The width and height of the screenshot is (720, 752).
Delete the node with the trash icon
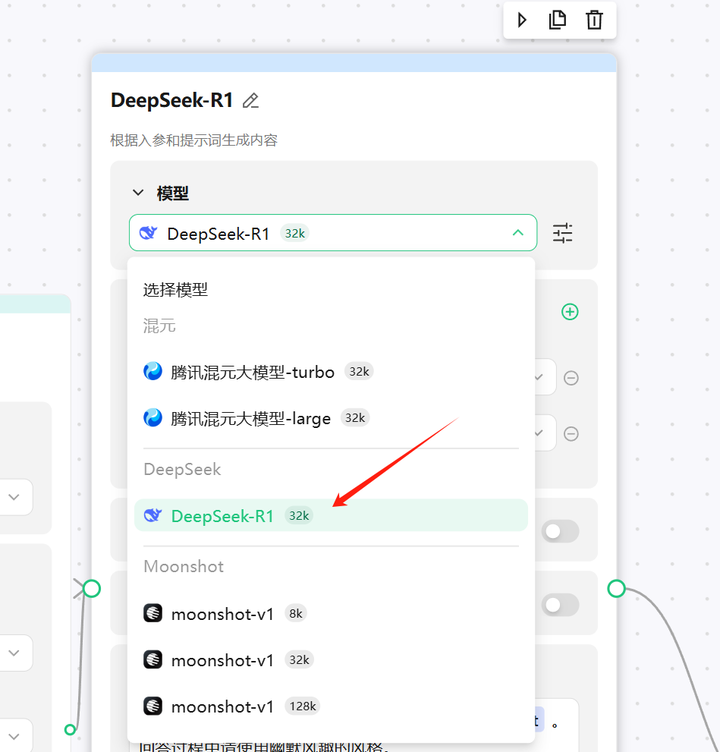click(x=594, y=20)
